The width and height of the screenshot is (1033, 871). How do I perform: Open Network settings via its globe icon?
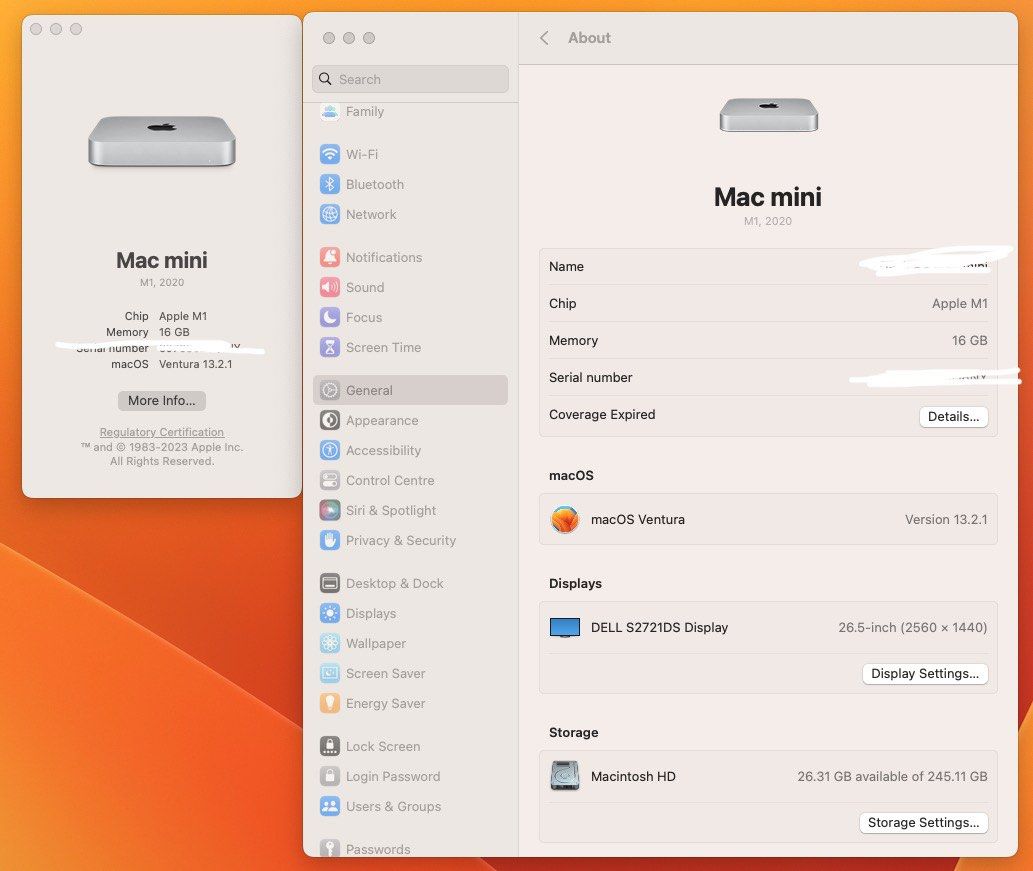330,214
